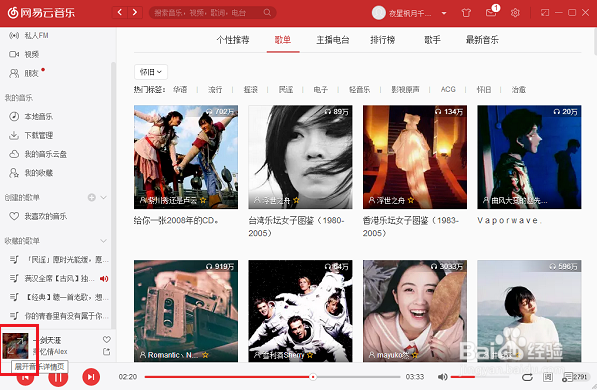The image size is (597, 390).
Task: Go back with the left arrow button
Action: click(120, 13)
